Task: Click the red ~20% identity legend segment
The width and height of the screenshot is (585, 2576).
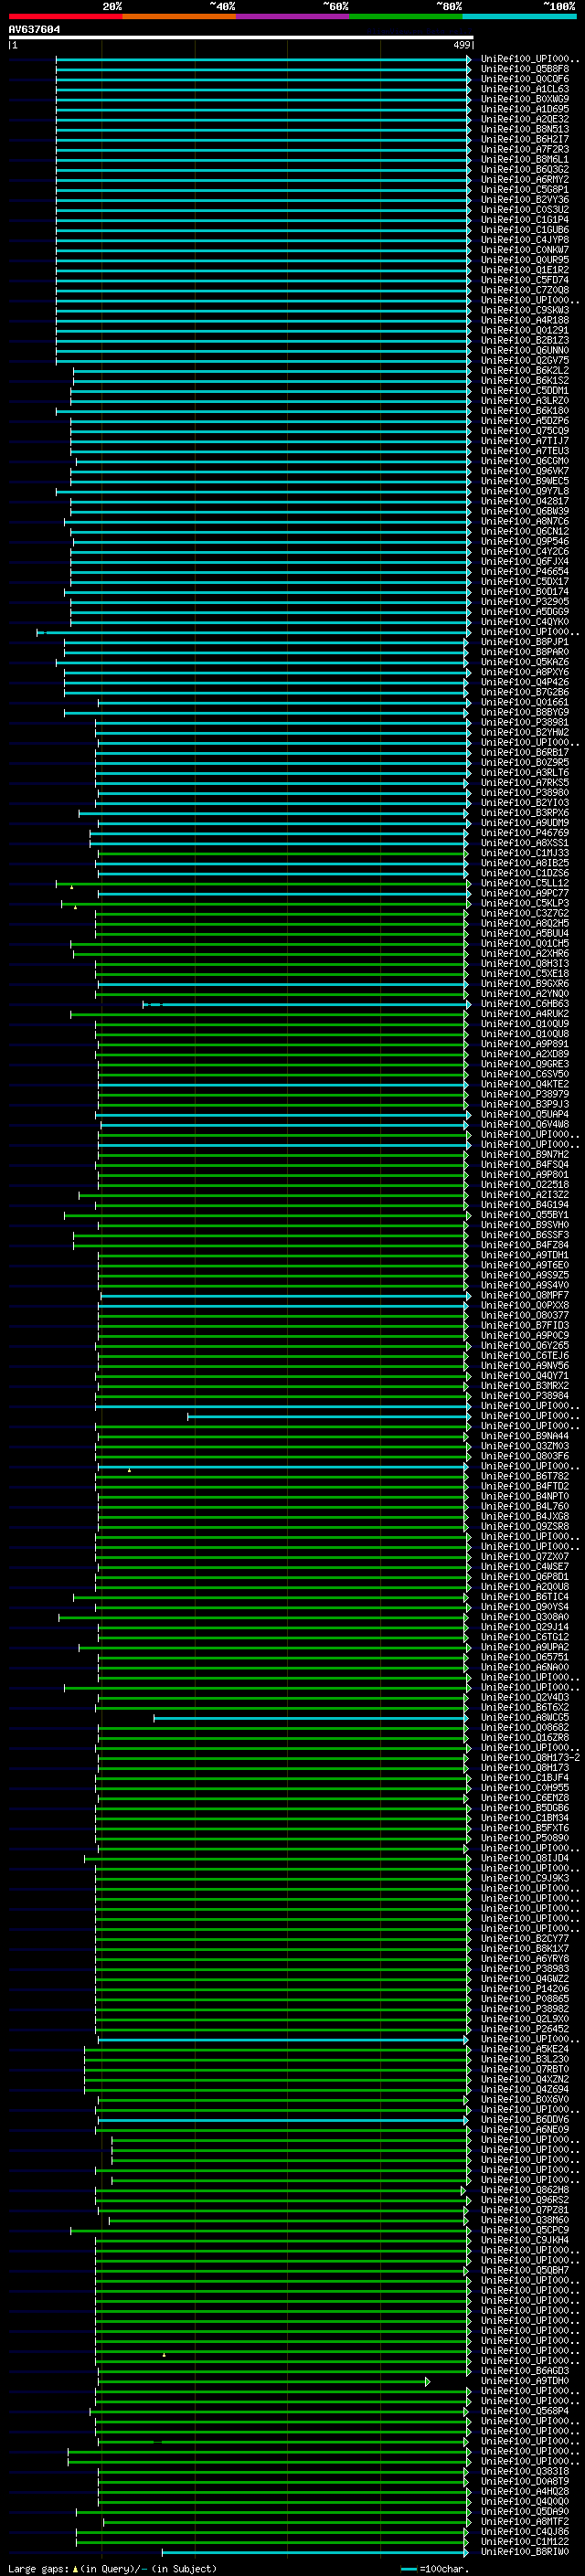Action: [x=65, y=16]
